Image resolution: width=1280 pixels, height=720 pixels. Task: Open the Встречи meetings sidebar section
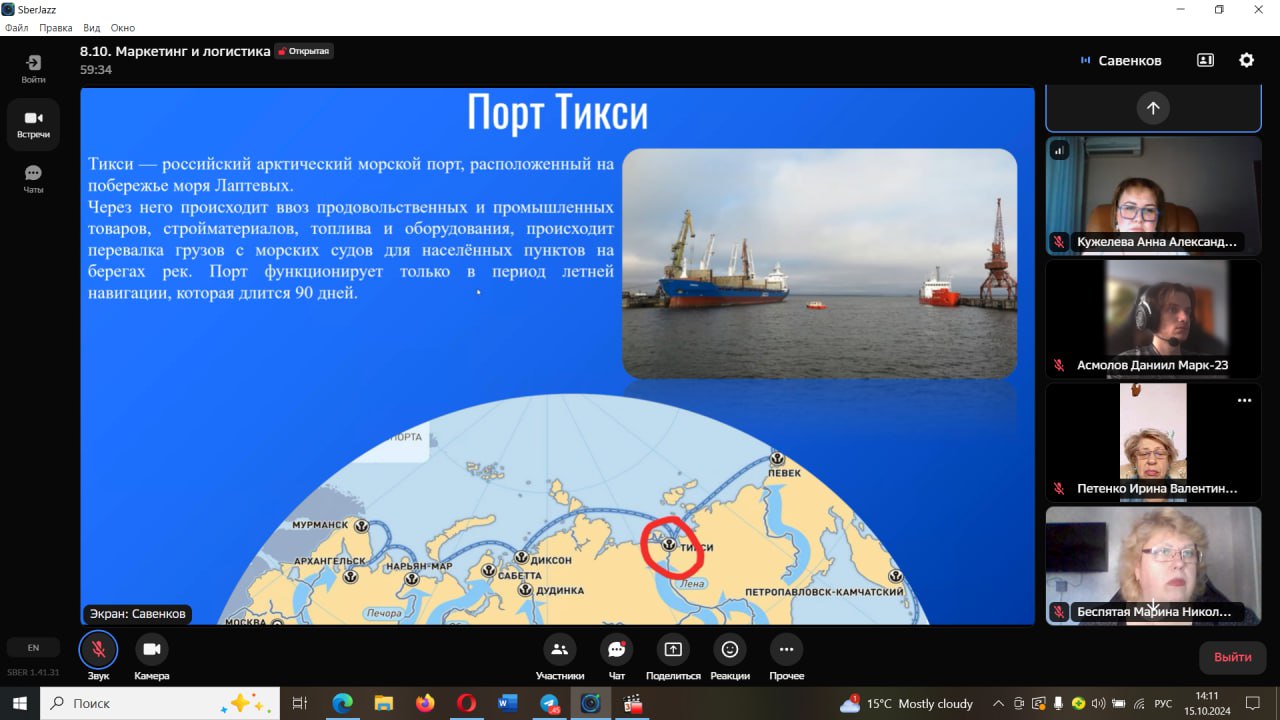click(x=33, y=124)
